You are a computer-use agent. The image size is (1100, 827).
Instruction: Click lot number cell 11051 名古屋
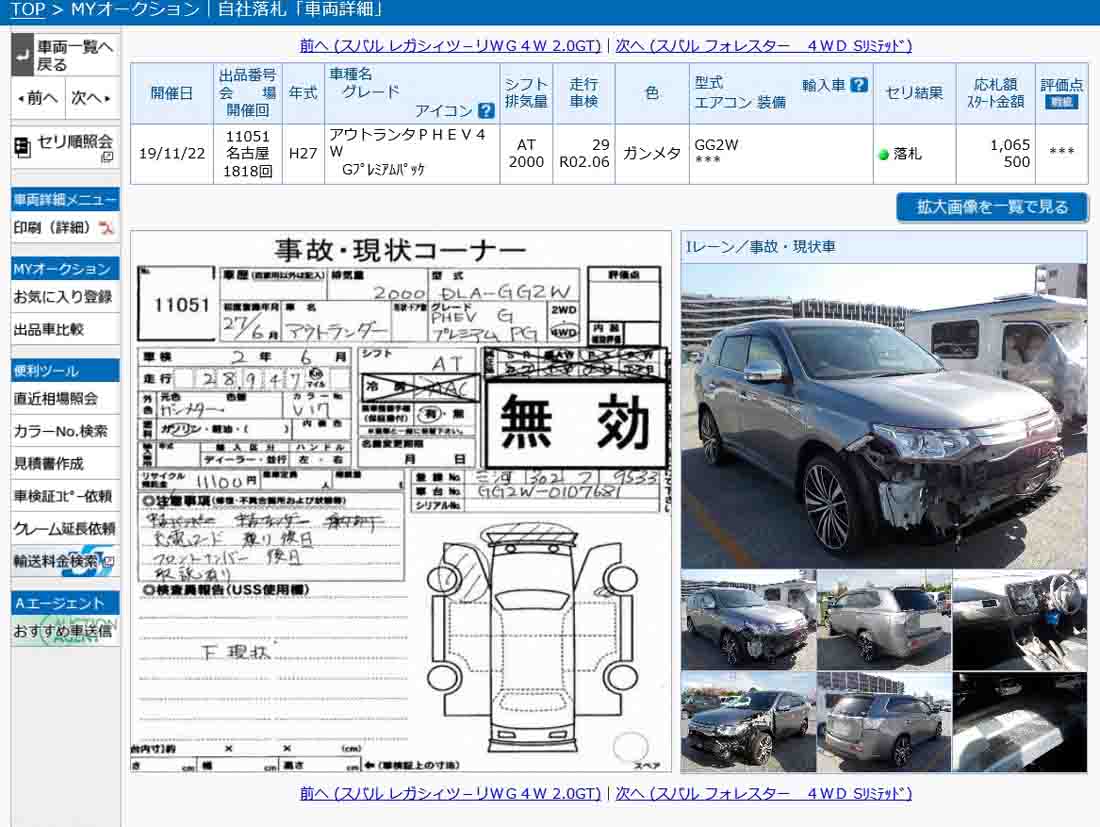248,154
